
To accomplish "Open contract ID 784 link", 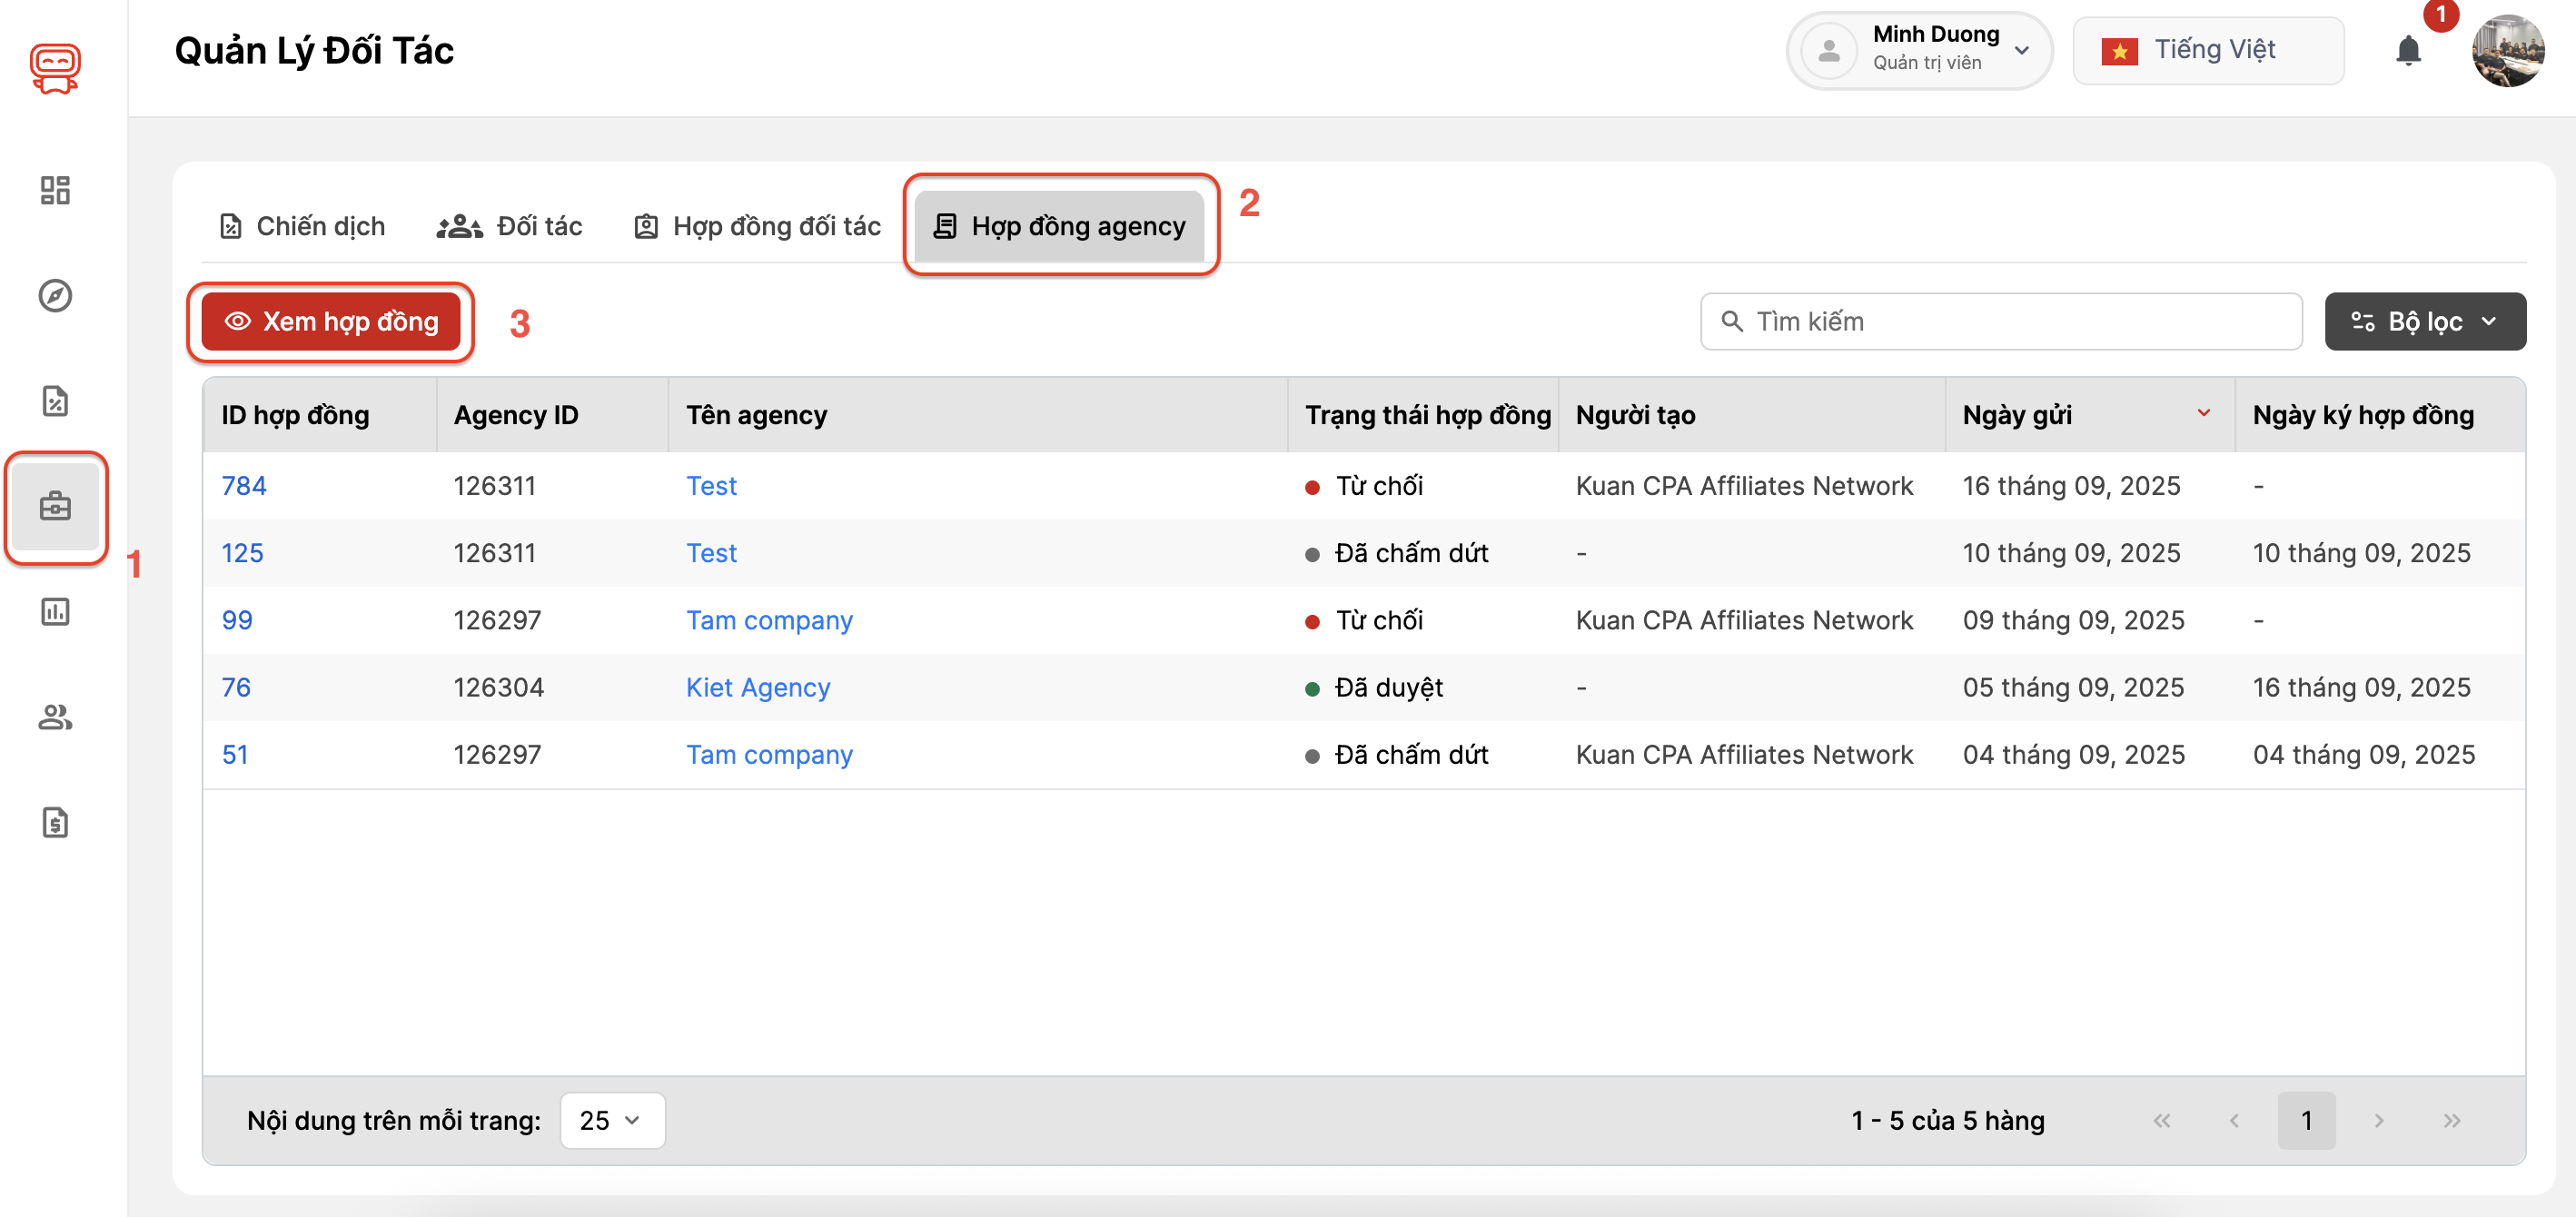I will (x=243, y=486).
